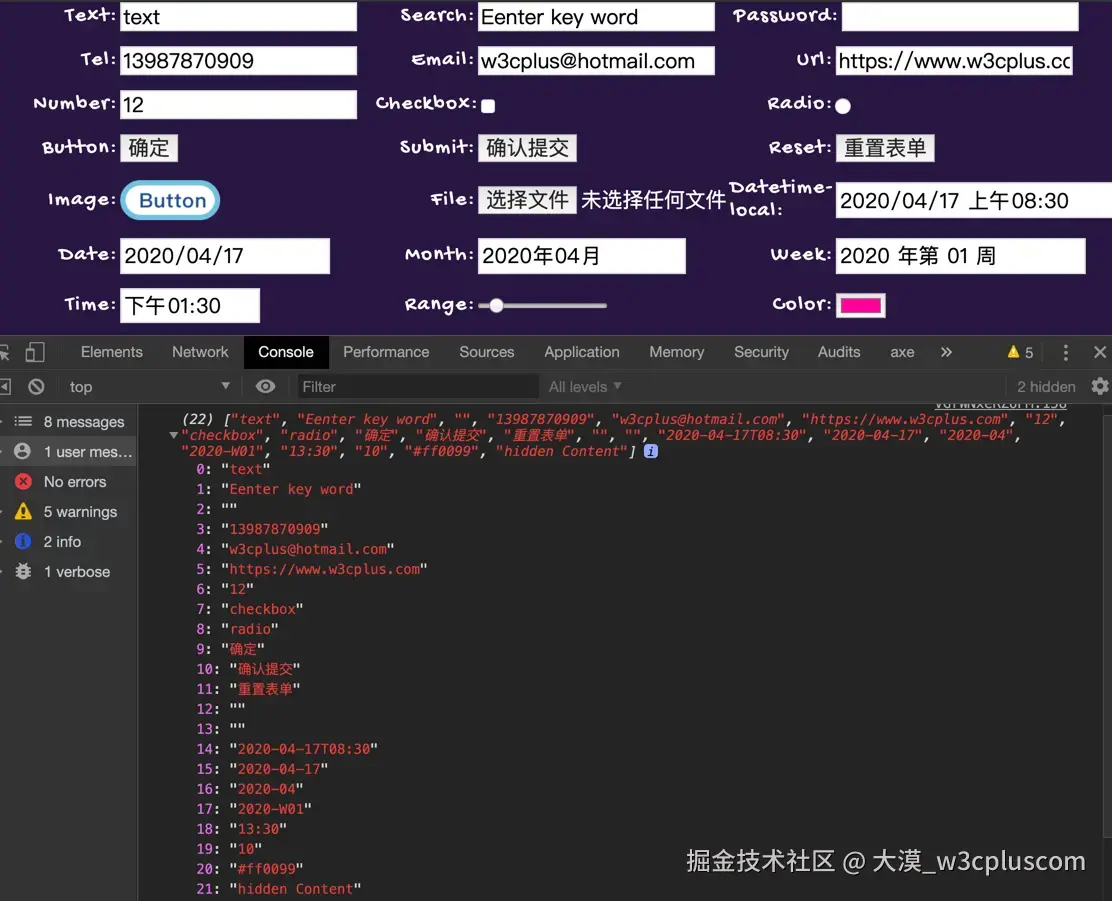
Task: Open the Audits tab
Action: click(839, 352)
